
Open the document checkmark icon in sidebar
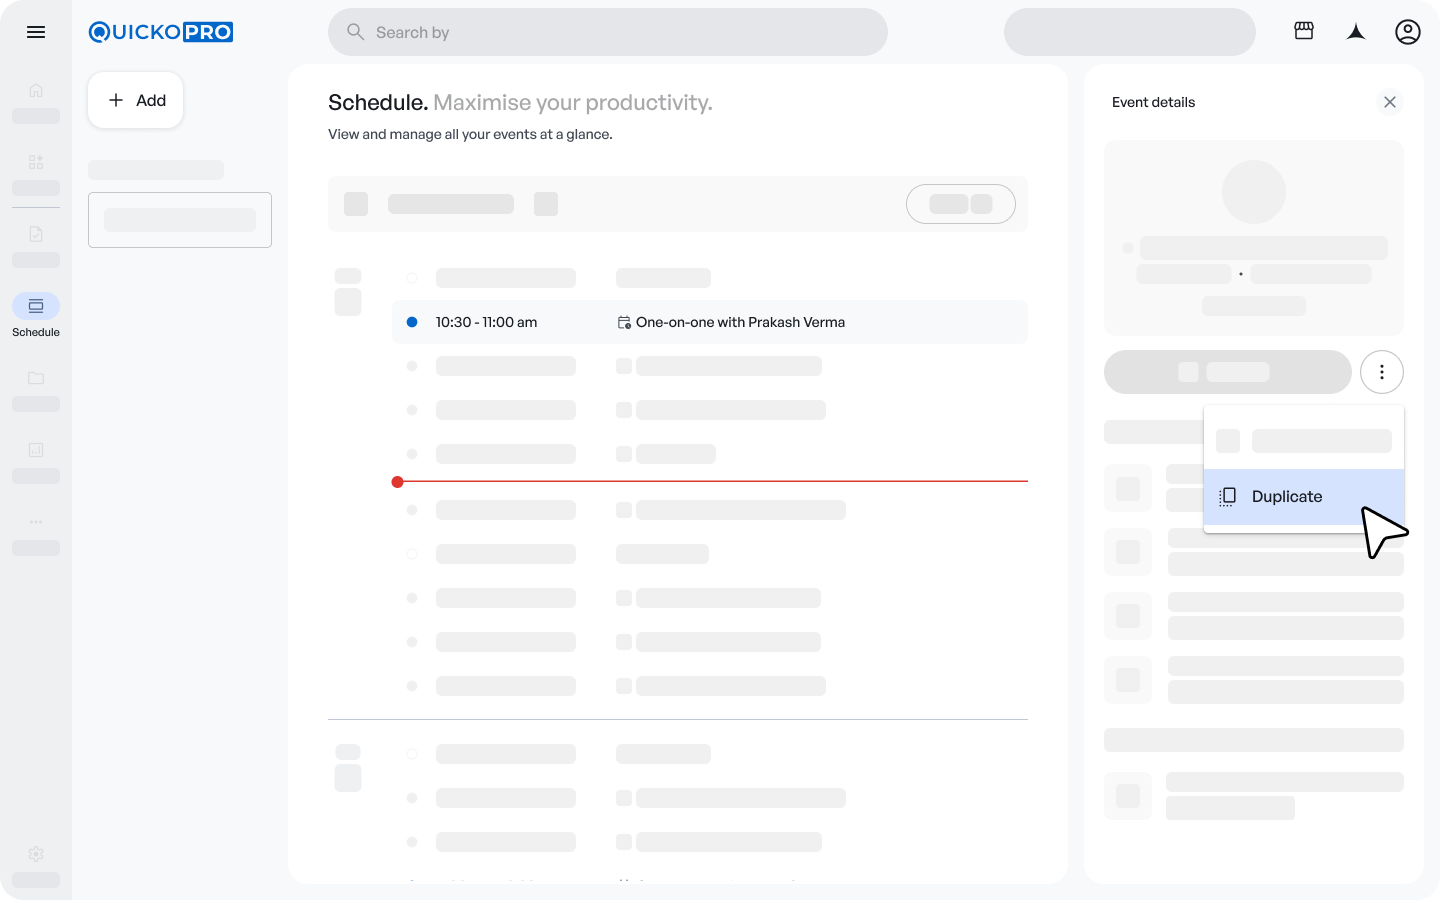(36, 234)
